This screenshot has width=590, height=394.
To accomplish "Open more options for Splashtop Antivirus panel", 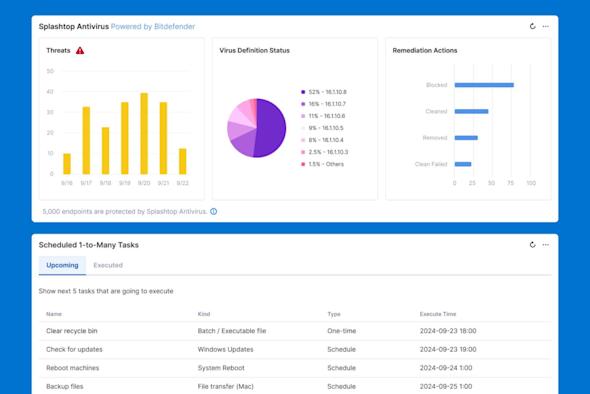I will tap(546, 26).
